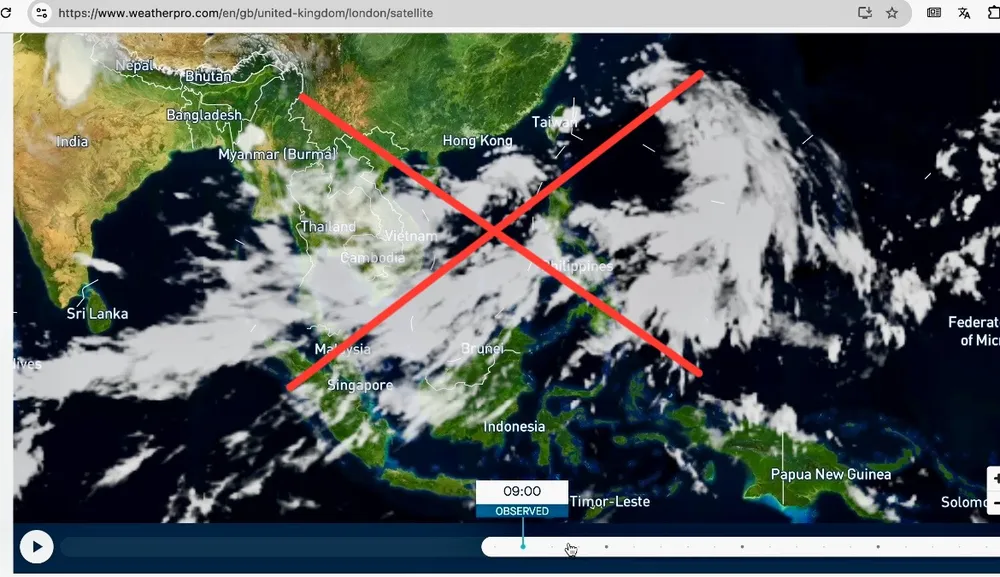Click the install app icon in address bar
The height and width of the screenshot is (577, 1000).
[865, 13]
